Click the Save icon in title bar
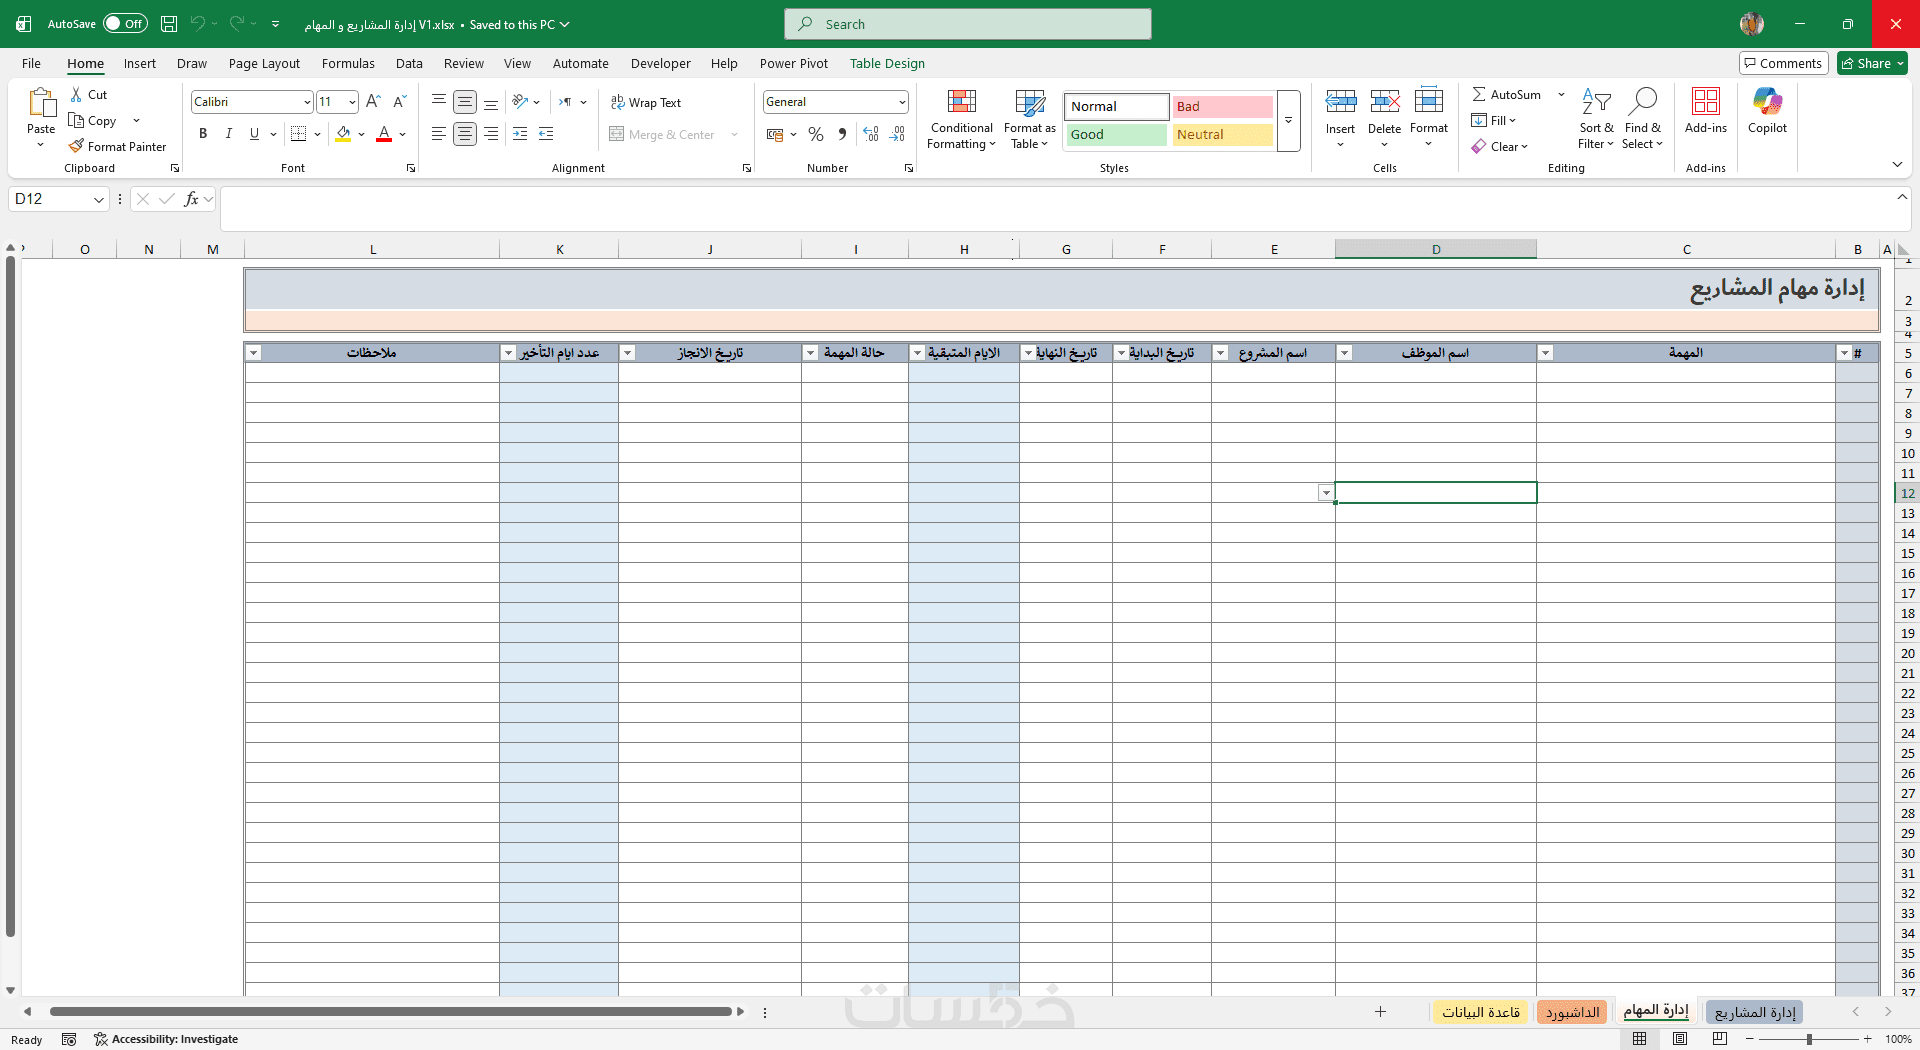Viewport: 1920px width, 1050px height. coord(169,24)
